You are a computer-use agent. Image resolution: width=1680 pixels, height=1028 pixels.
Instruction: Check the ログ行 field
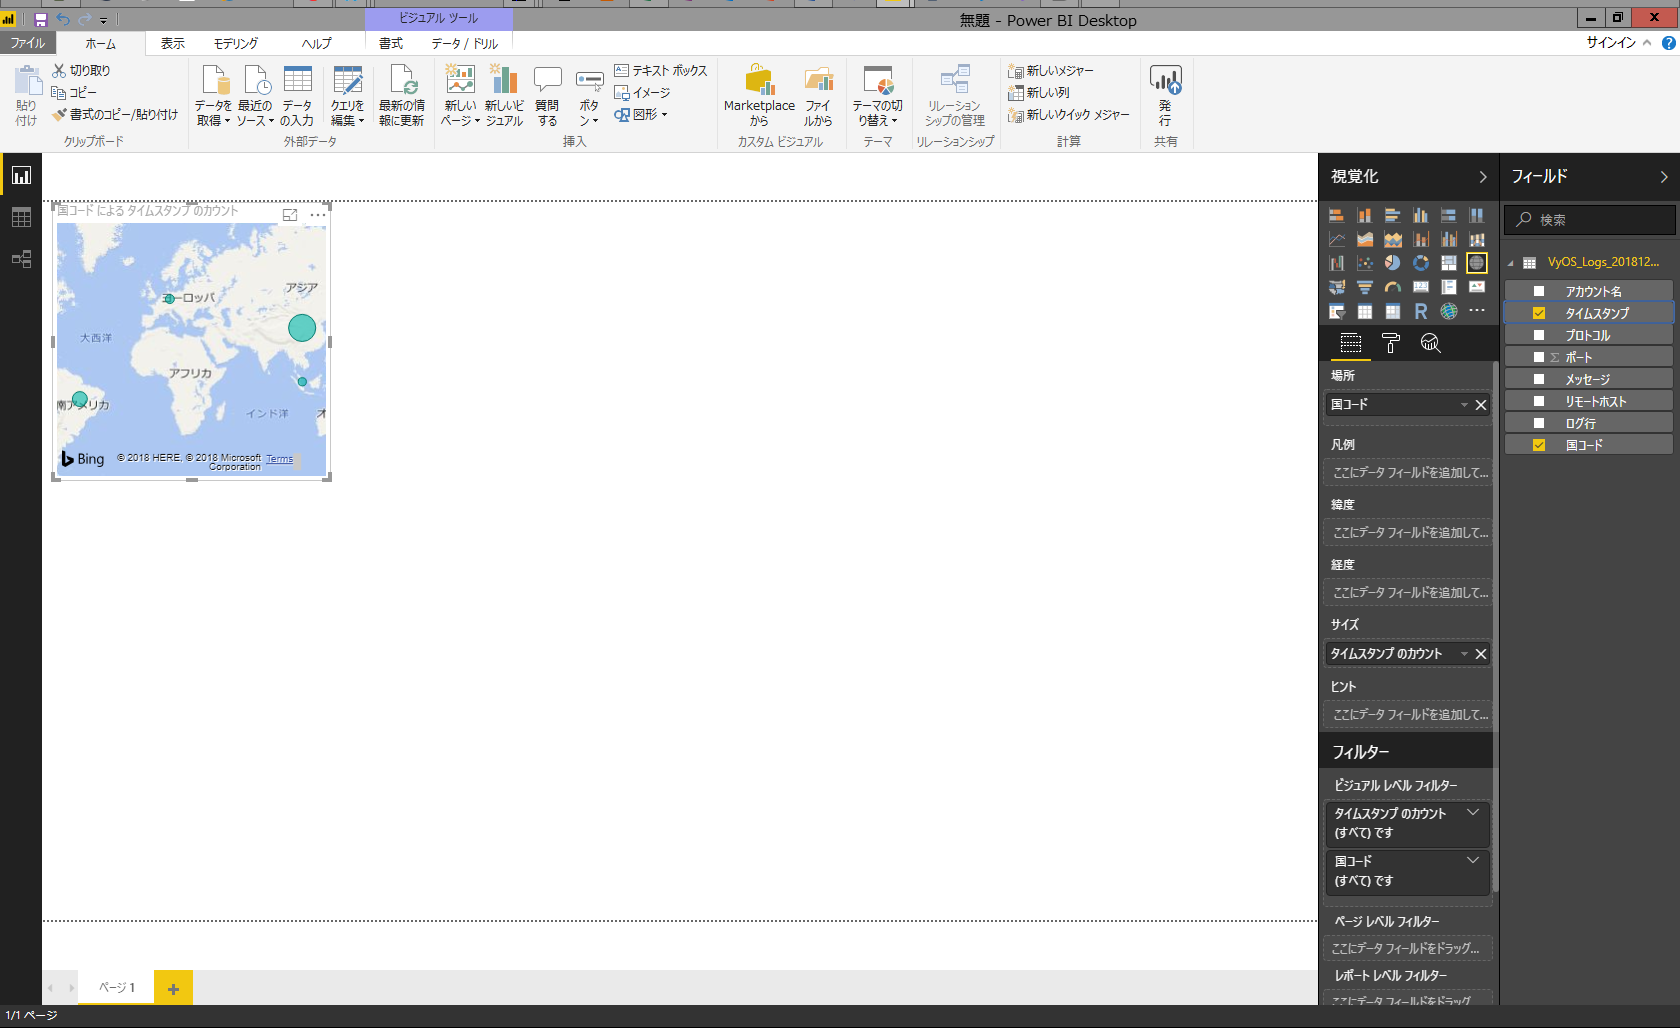(x=1539, y=424)
